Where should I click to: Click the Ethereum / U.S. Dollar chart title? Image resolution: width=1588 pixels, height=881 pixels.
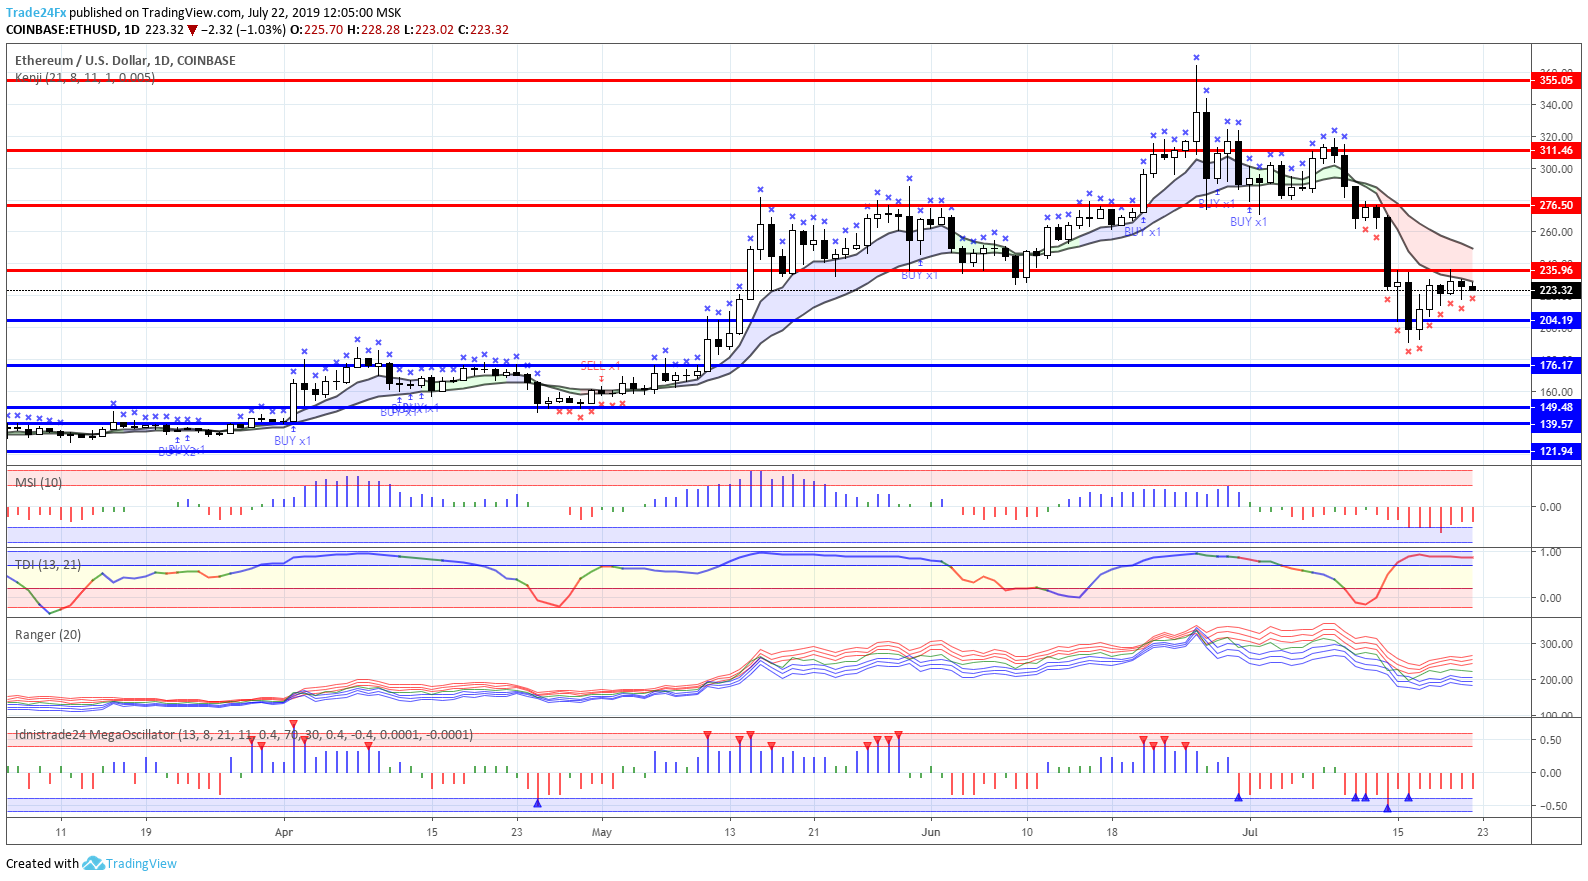click(125, 61)
